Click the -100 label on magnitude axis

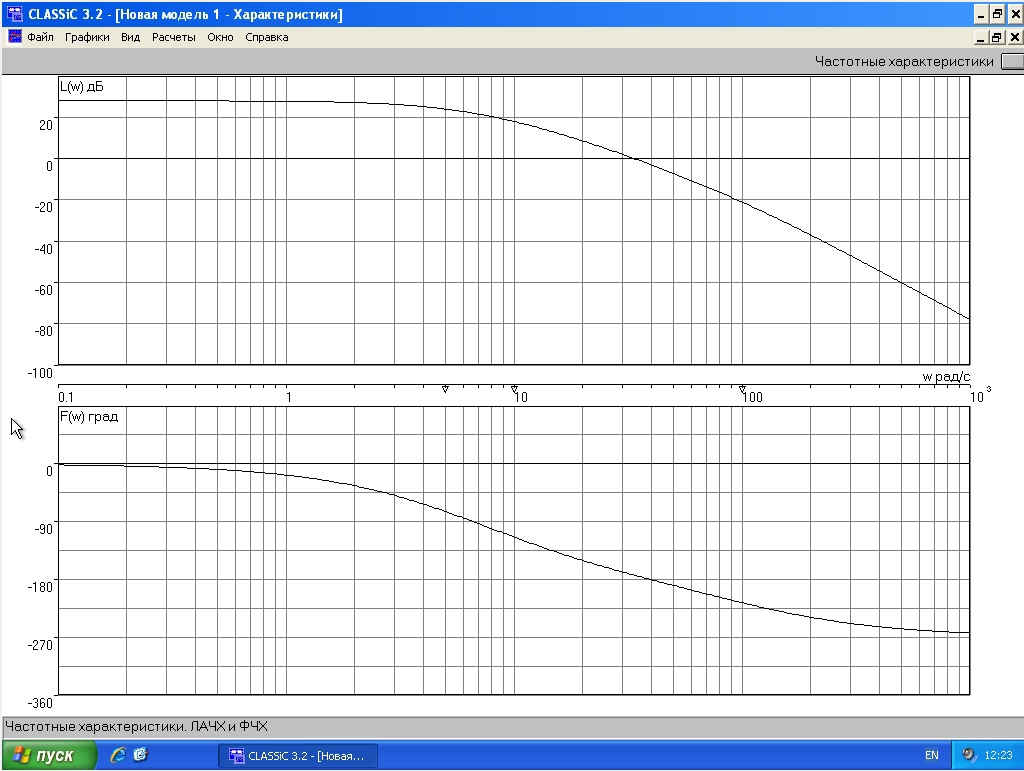coord(40,373)
